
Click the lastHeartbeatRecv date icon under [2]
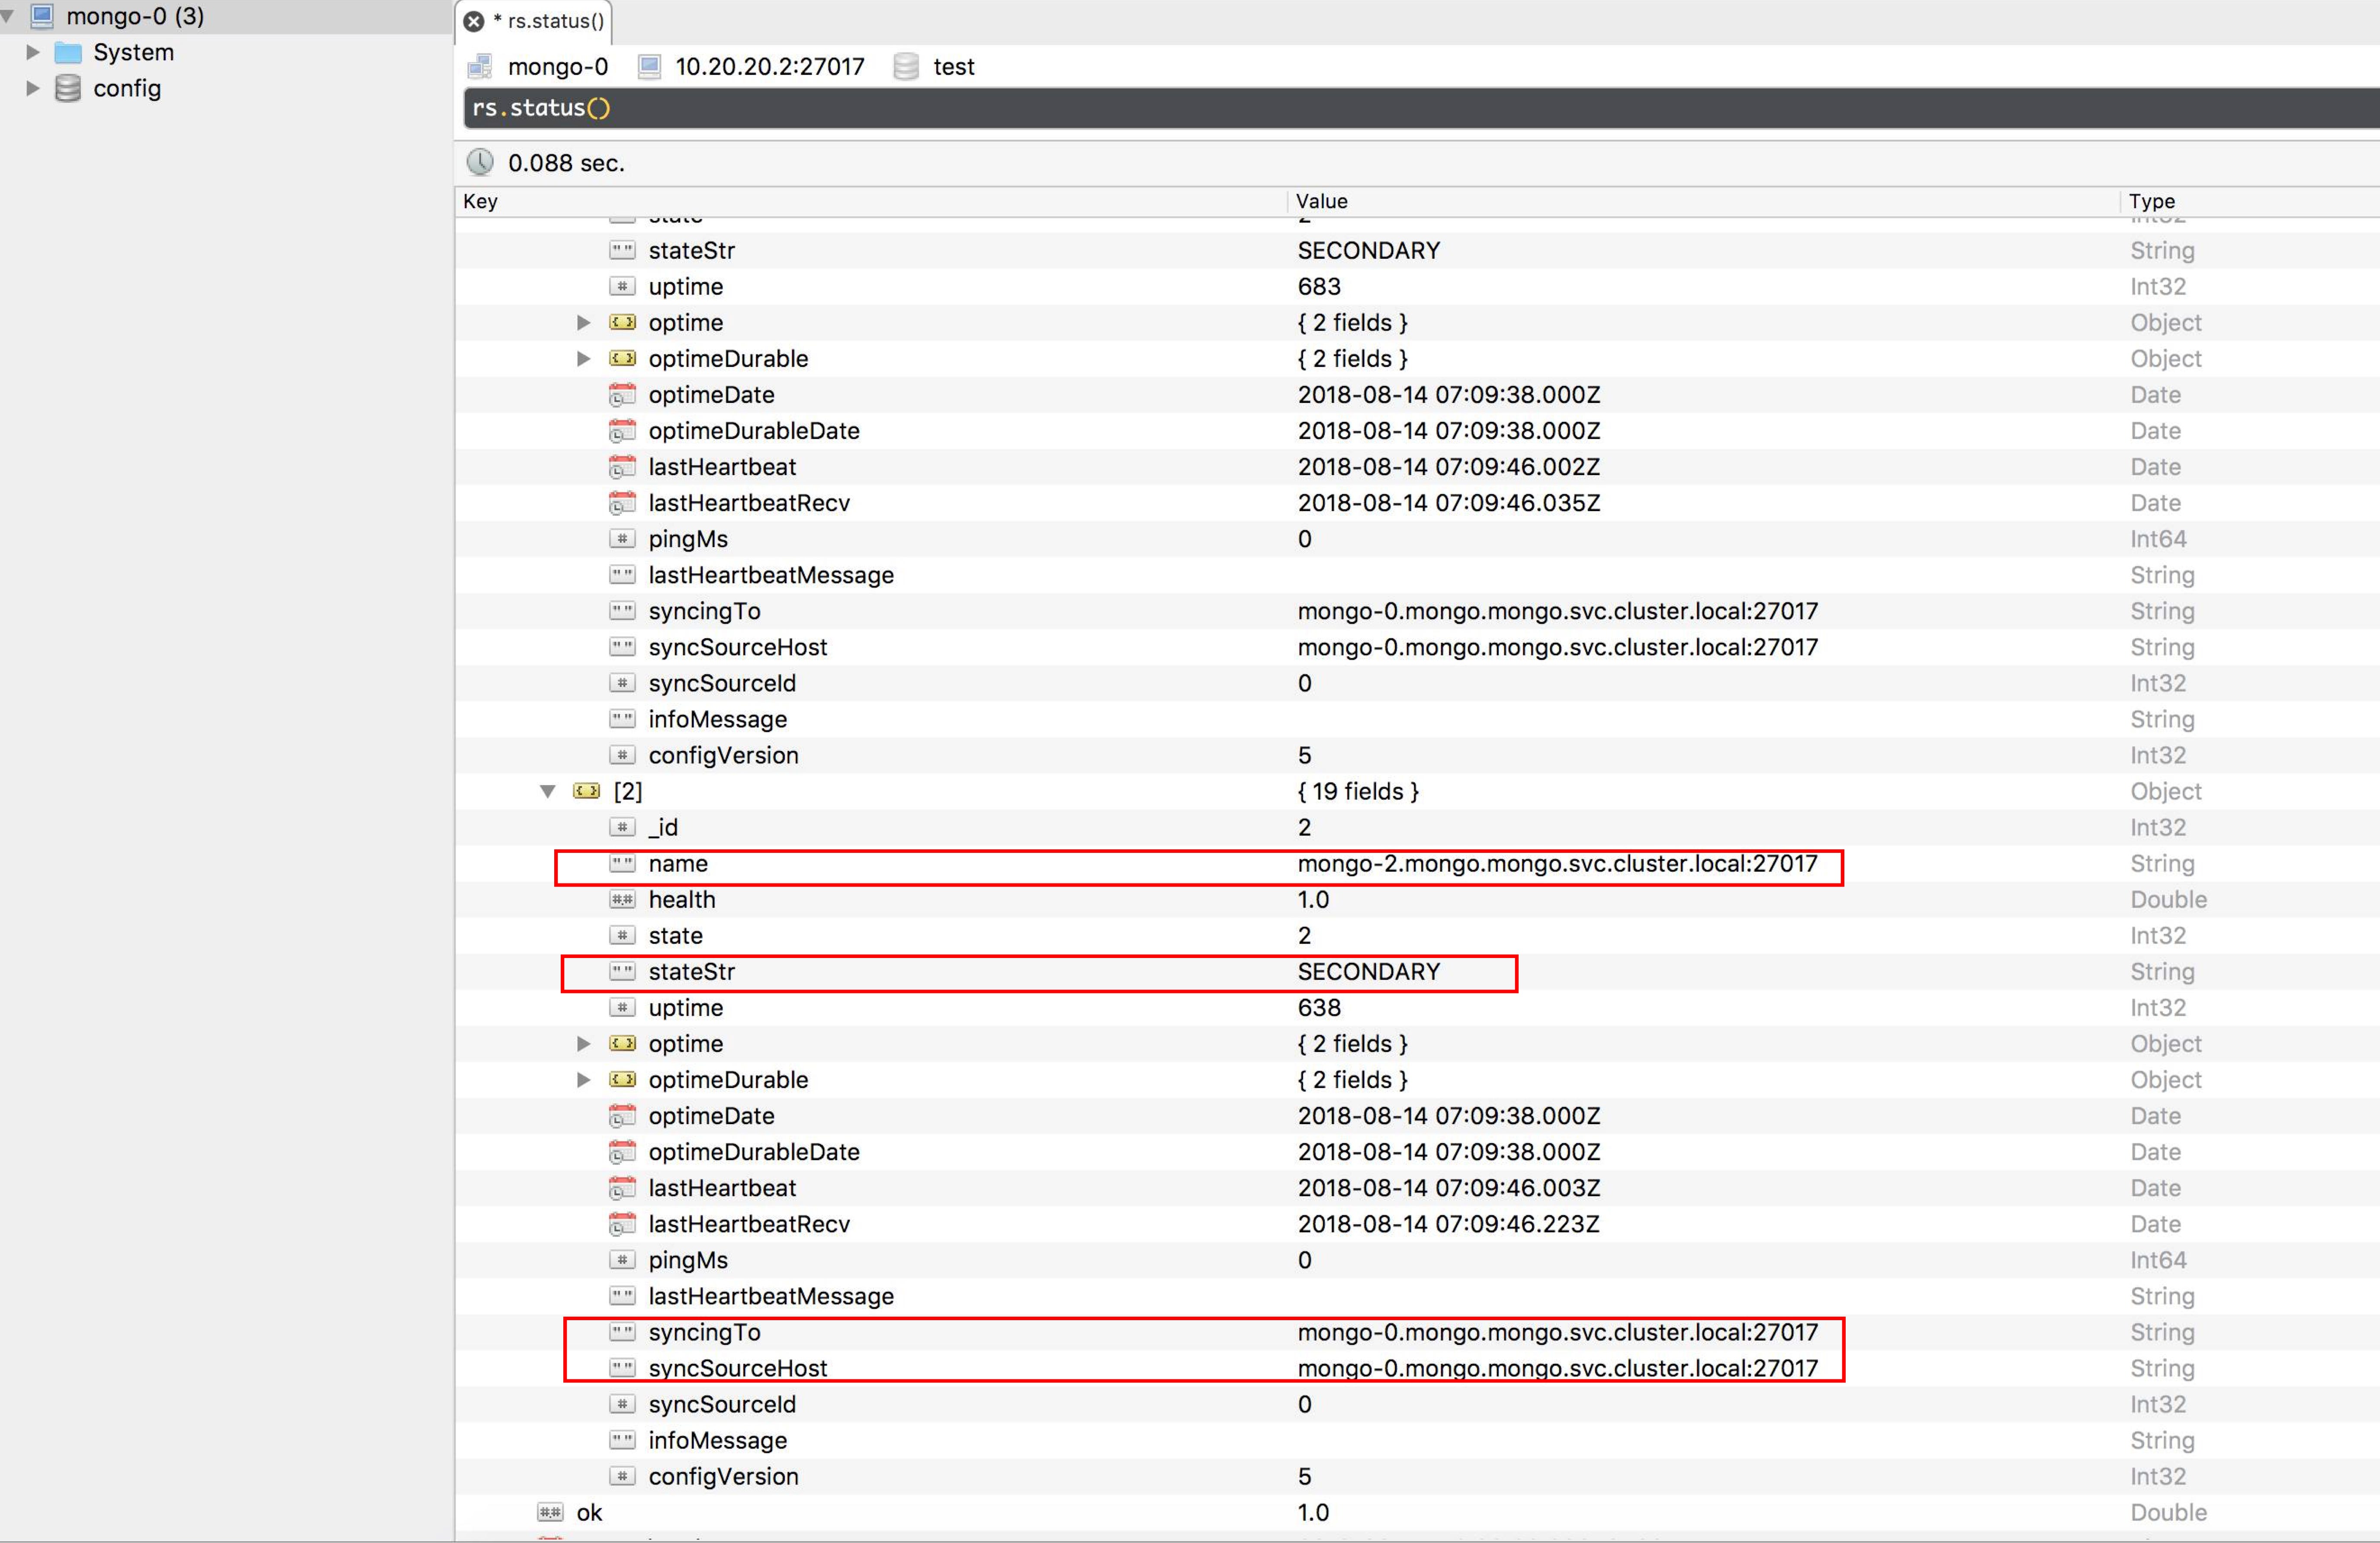point(622,1224)
